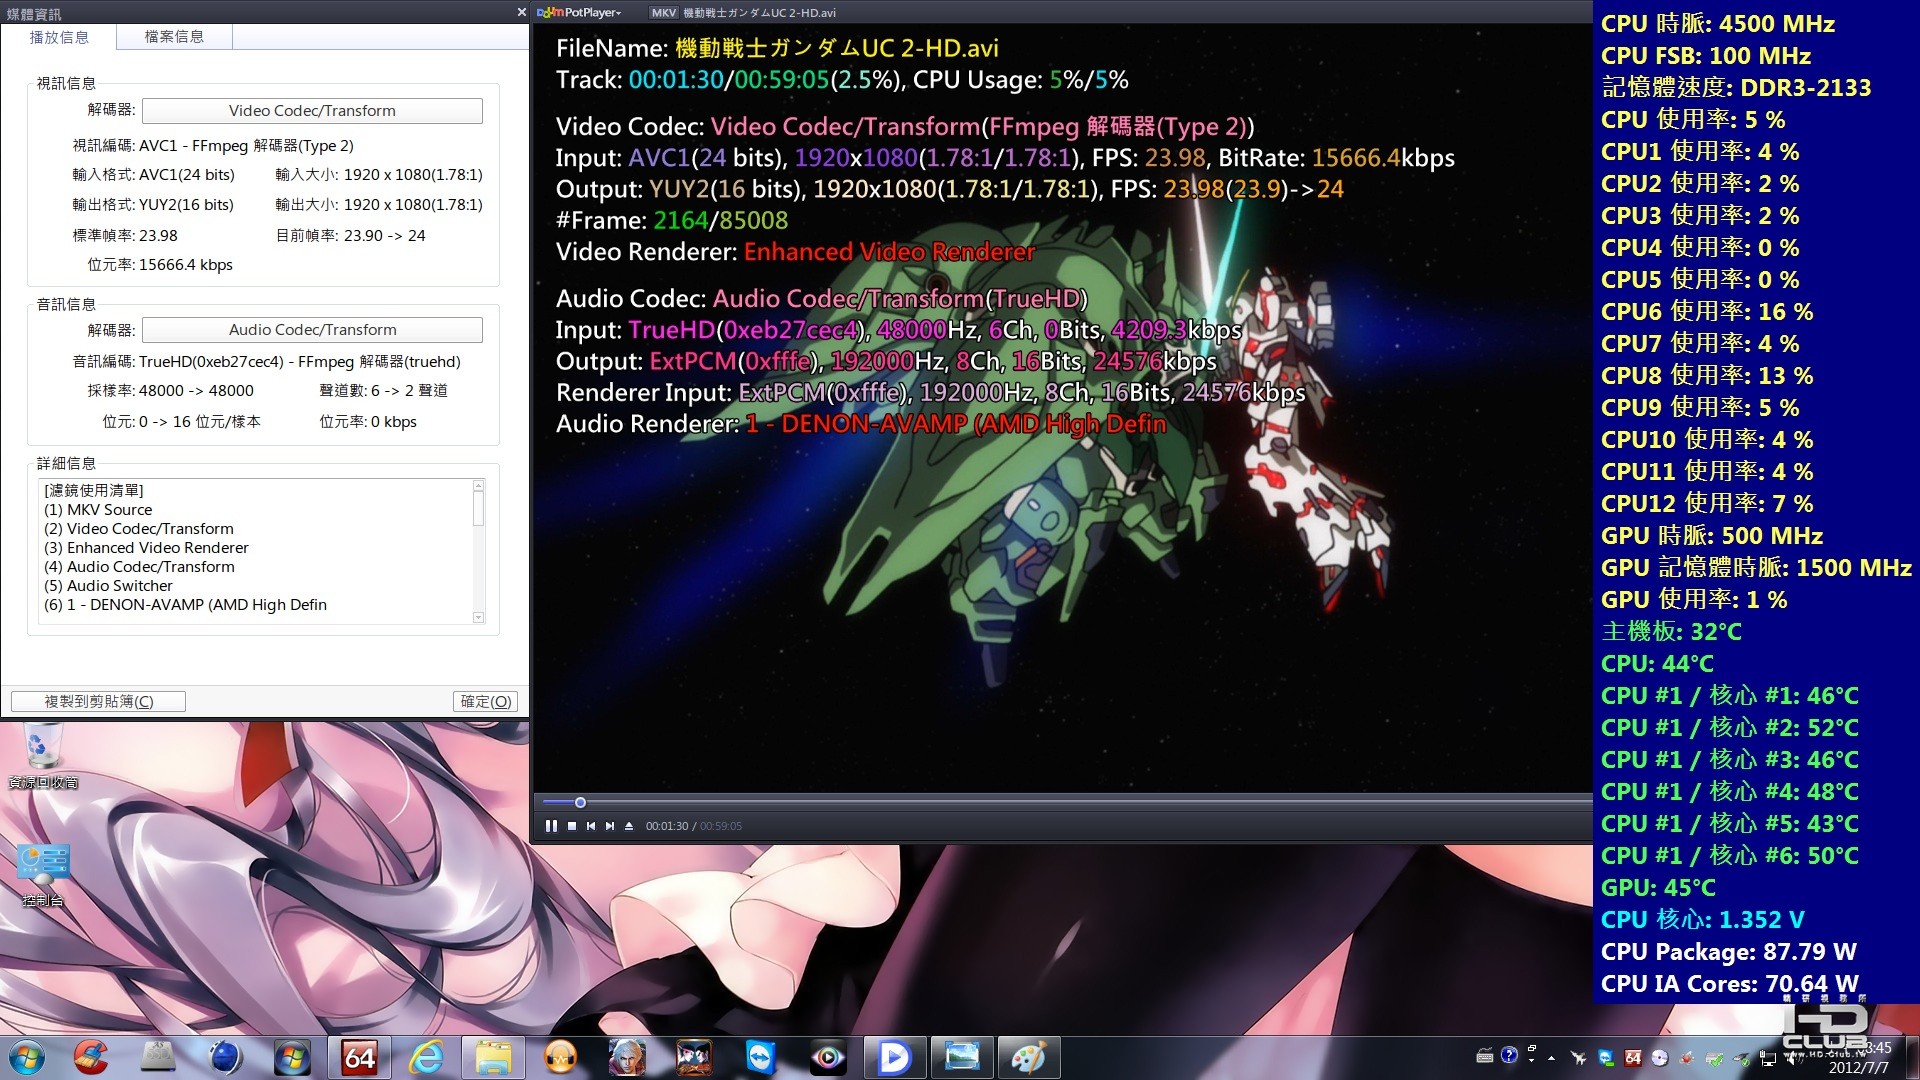
Task: Click the TeamViewer tray icon
Action: click(x=1606, y=1058)
